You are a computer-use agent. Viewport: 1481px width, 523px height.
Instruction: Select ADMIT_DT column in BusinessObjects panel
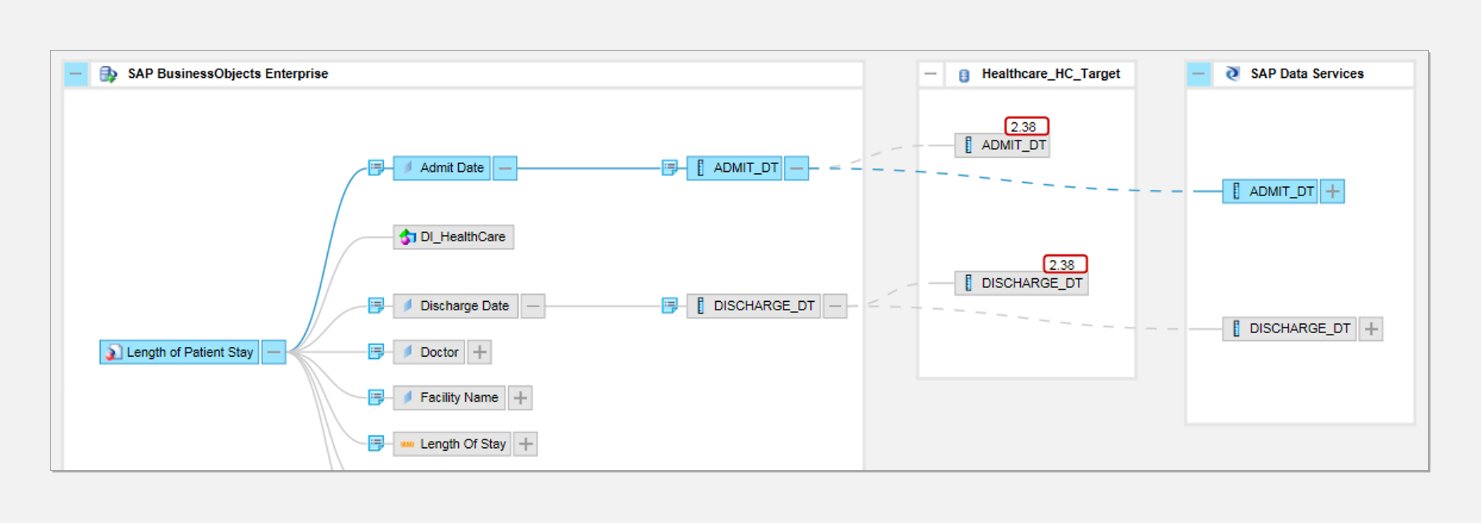(734, 168)
